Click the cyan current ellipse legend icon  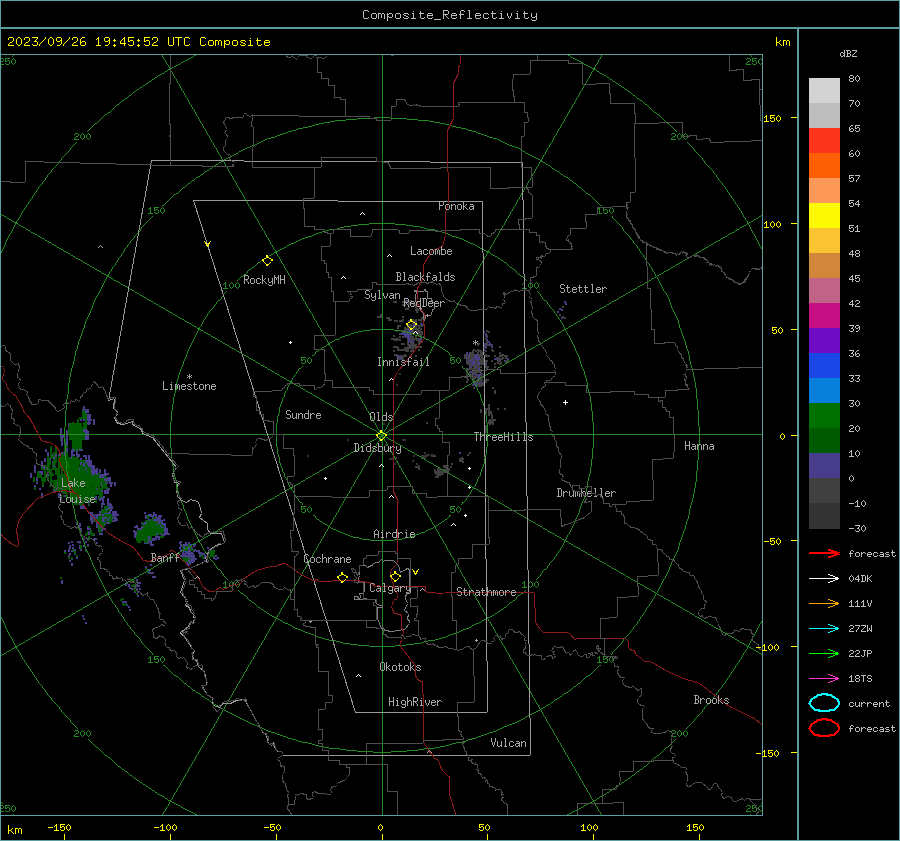click(x=824, y=703)
